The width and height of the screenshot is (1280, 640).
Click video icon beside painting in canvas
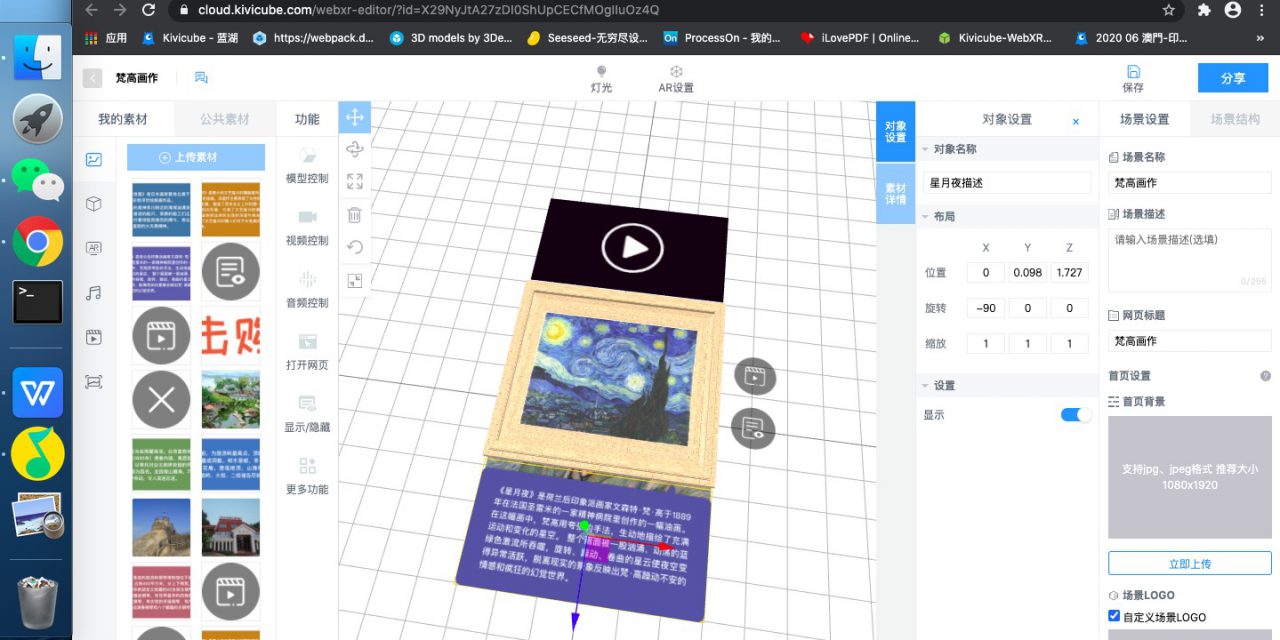pos(755,377)
